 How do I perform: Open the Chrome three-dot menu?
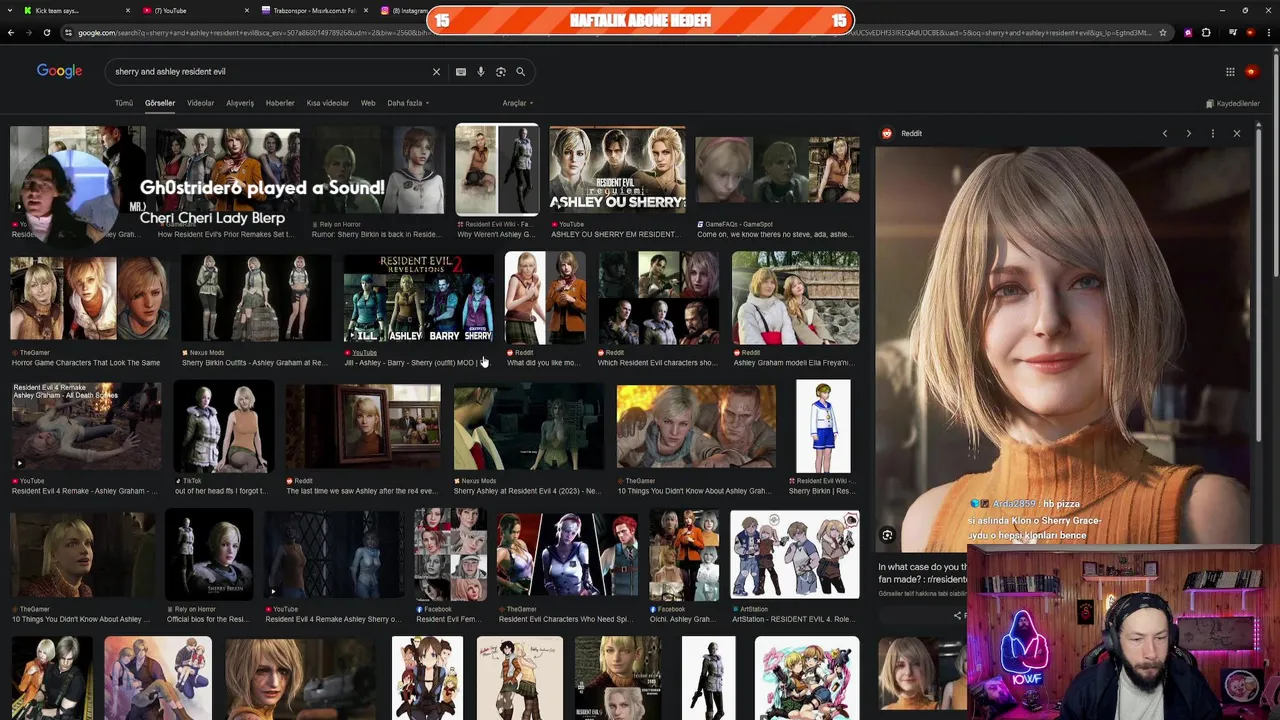pyautogui.click(x=1267, y=32)
